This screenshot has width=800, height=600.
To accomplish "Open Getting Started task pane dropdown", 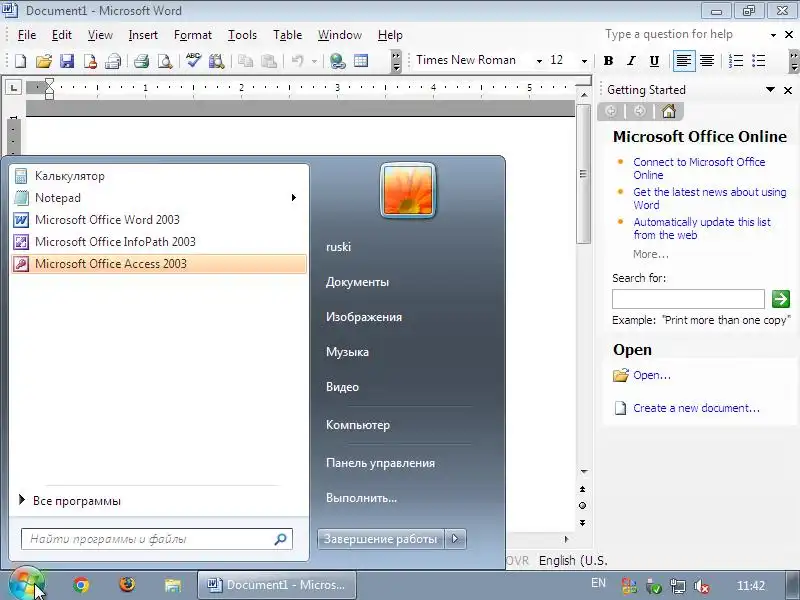I will 770,90.
